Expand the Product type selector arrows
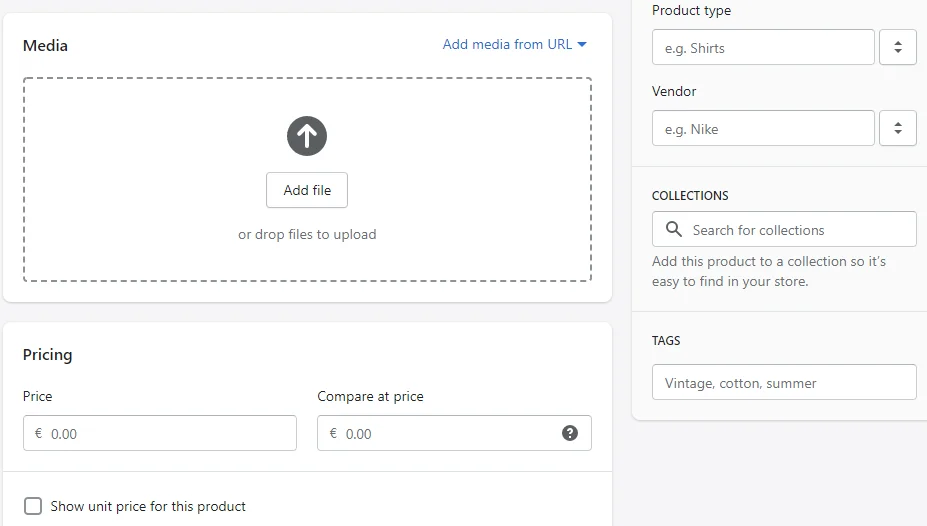The height and width of the screenshot is (526, 927). pos(897,47)
